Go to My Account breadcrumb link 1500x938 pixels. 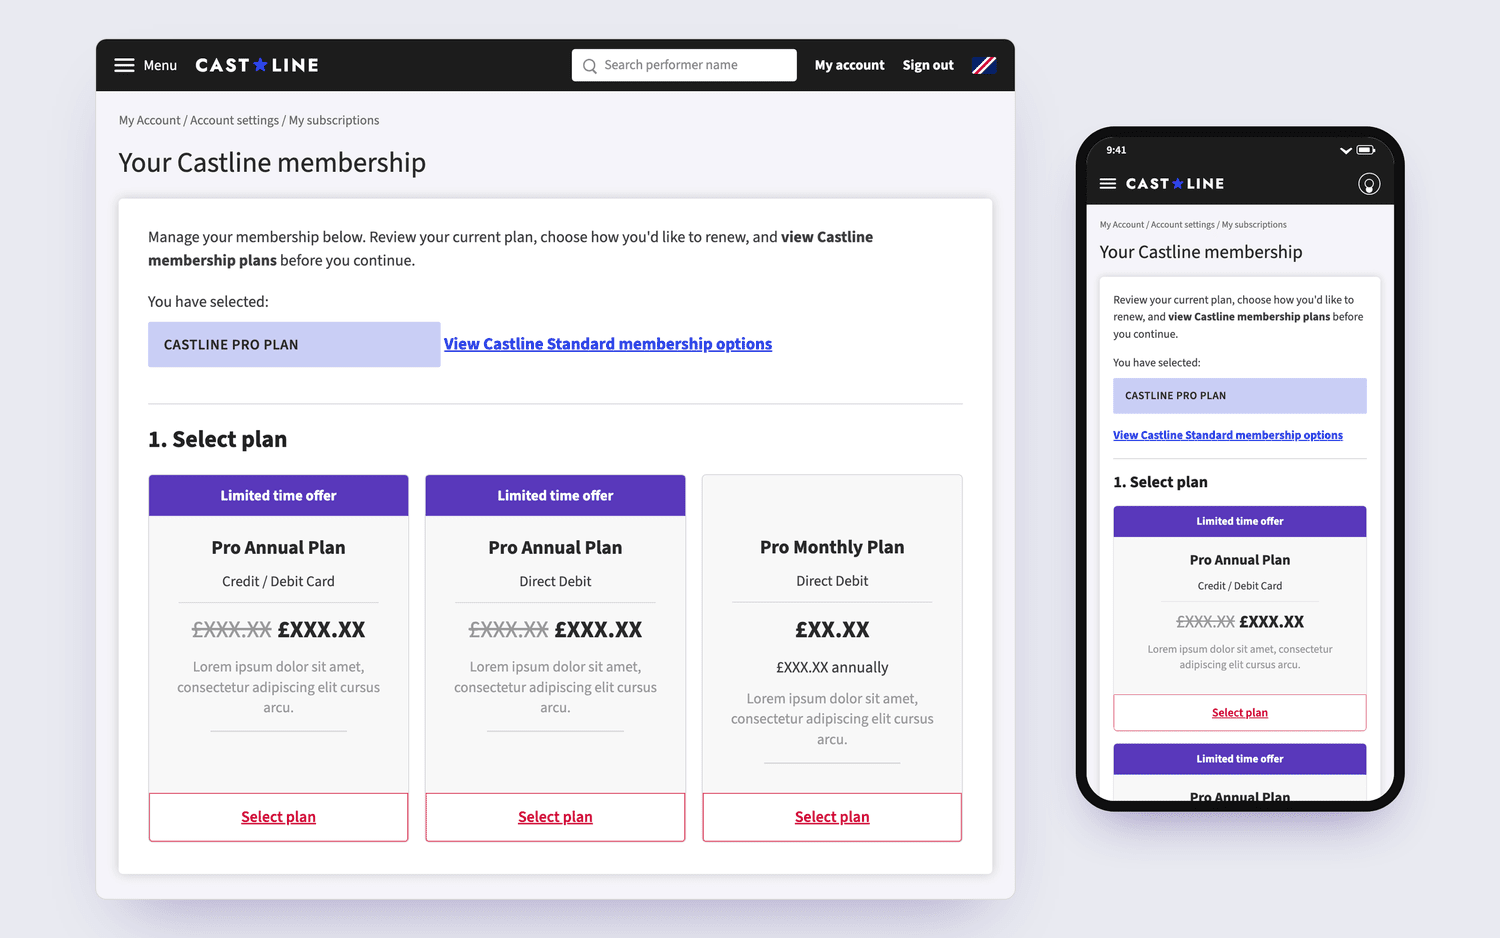click(x=149, y=120)
